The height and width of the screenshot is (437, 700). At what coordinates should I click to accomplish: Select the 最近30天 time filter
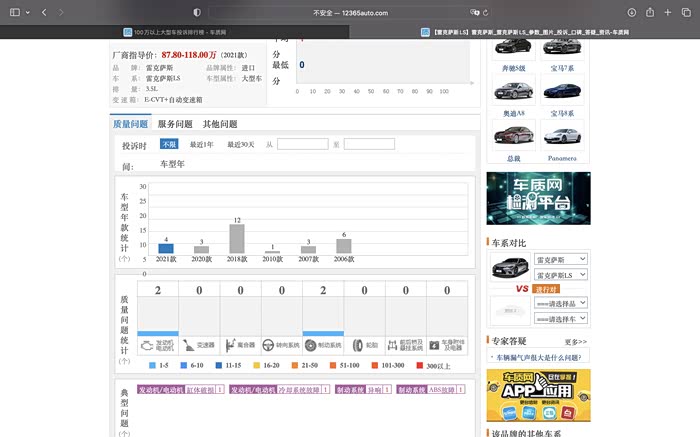tap(240, 145)
